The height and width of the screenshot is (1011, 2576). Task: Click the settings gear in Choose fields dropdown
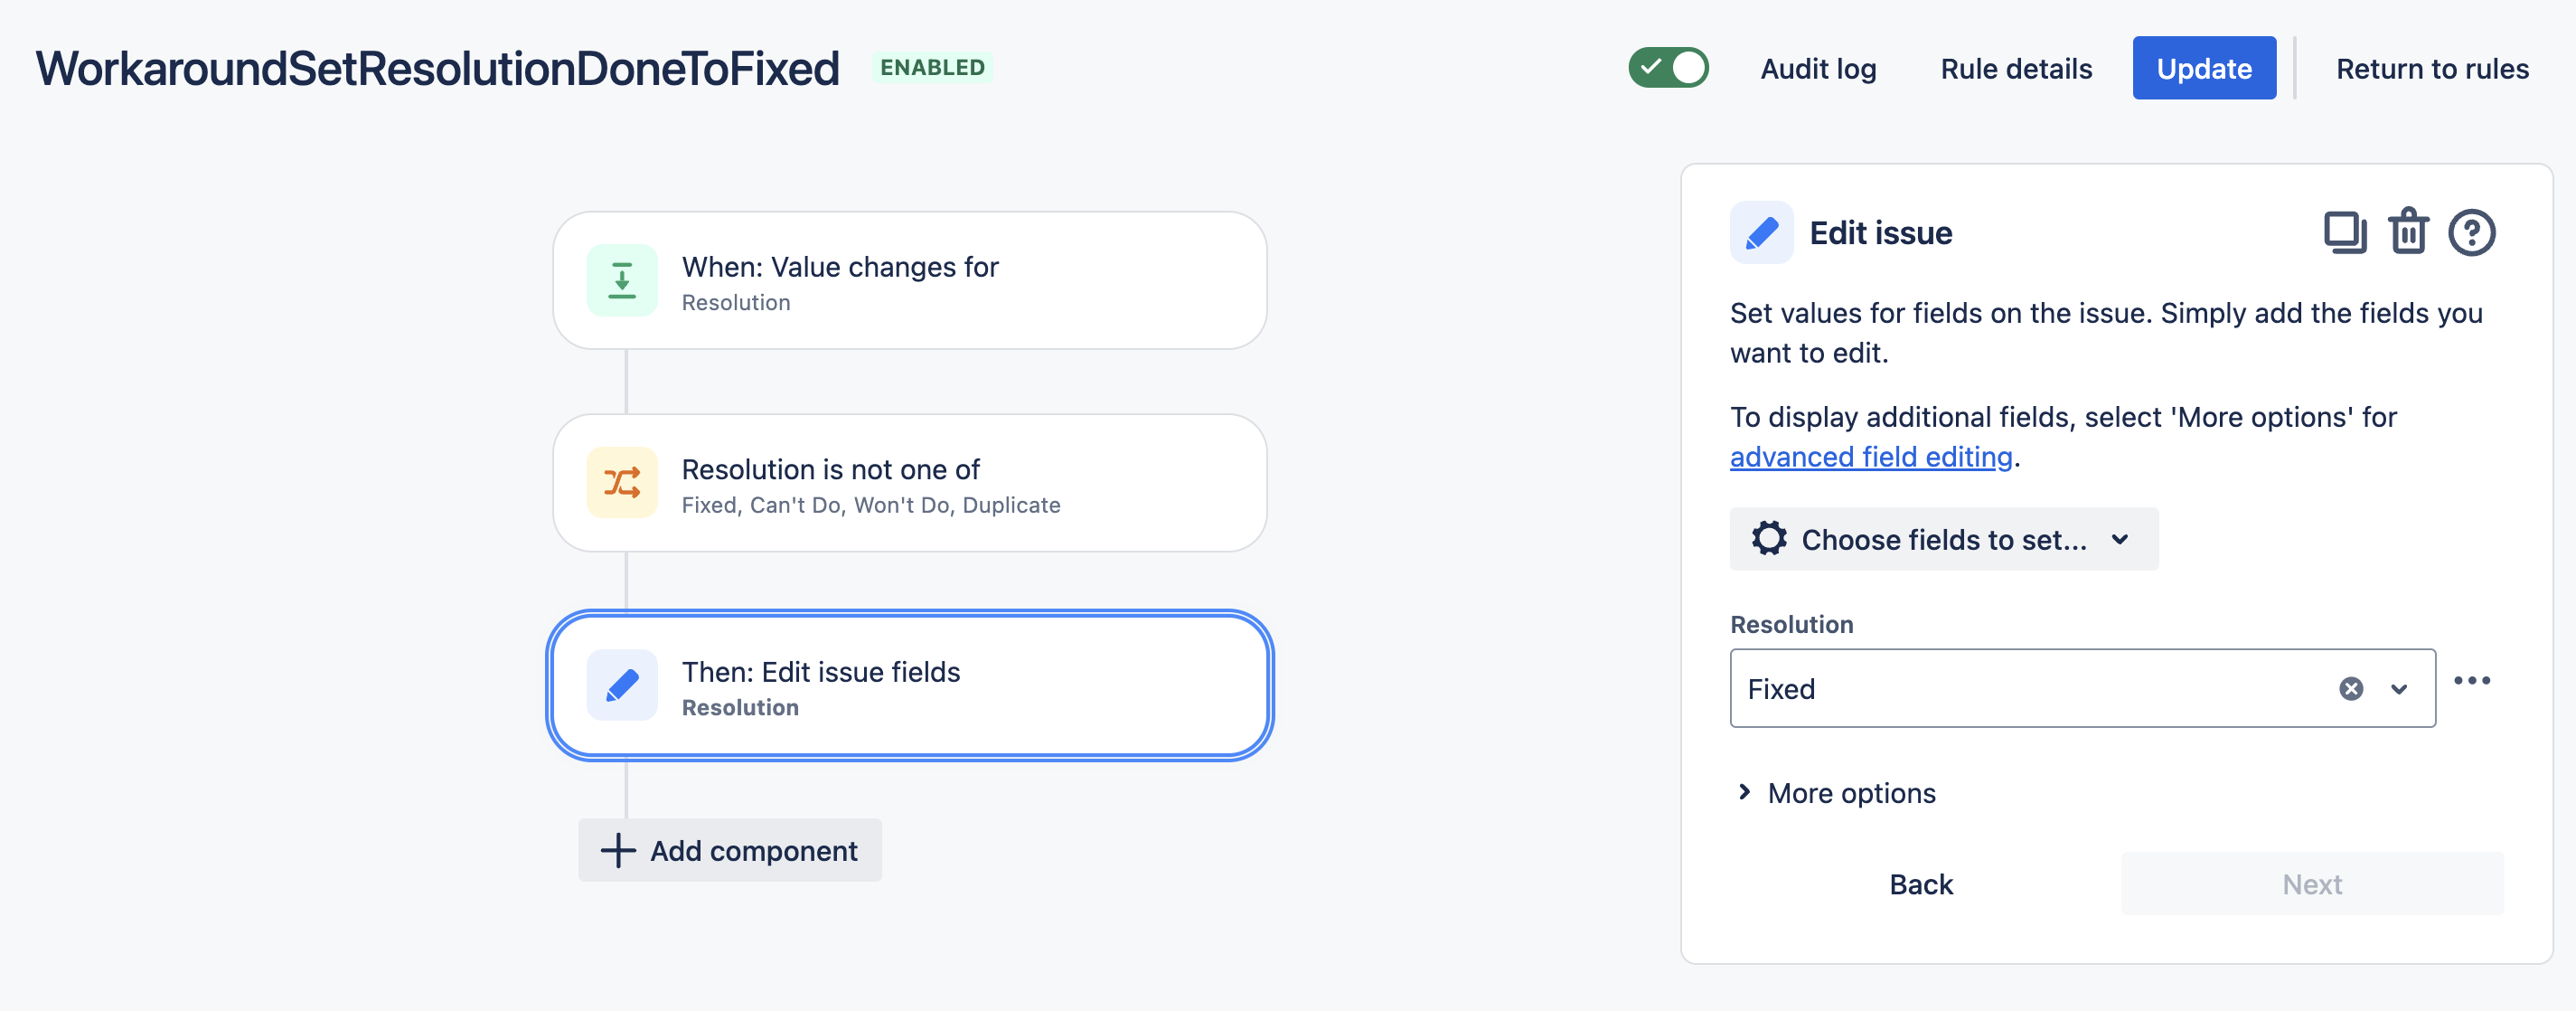click(1771, 536)
